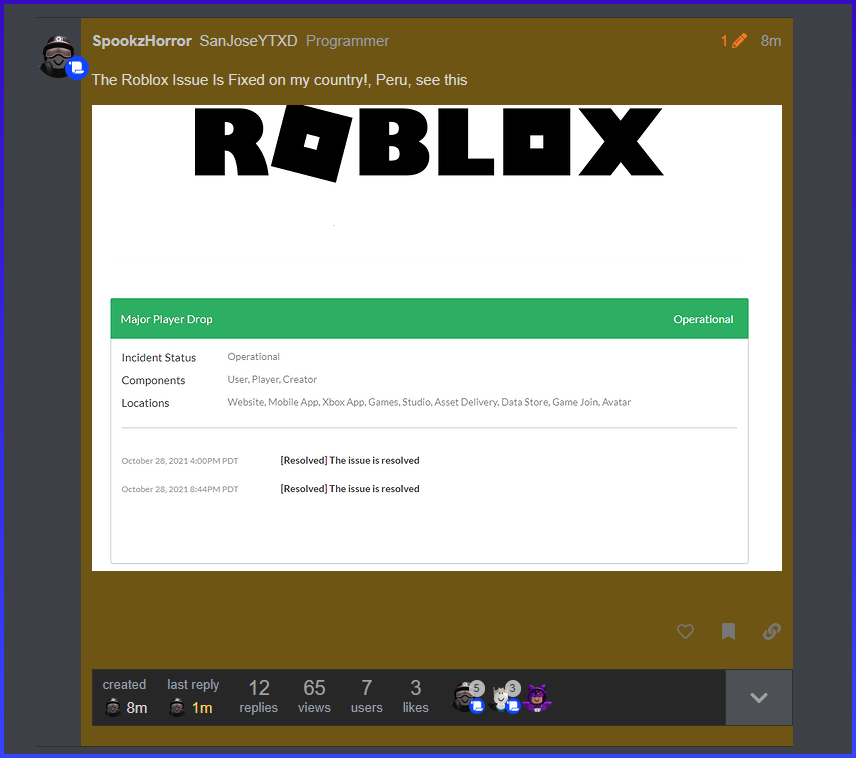Click the Roblox logo in the image
Image resolution: width=856 pixels, height=758 pixels.
pyautogui.click(x=429, y=143)
